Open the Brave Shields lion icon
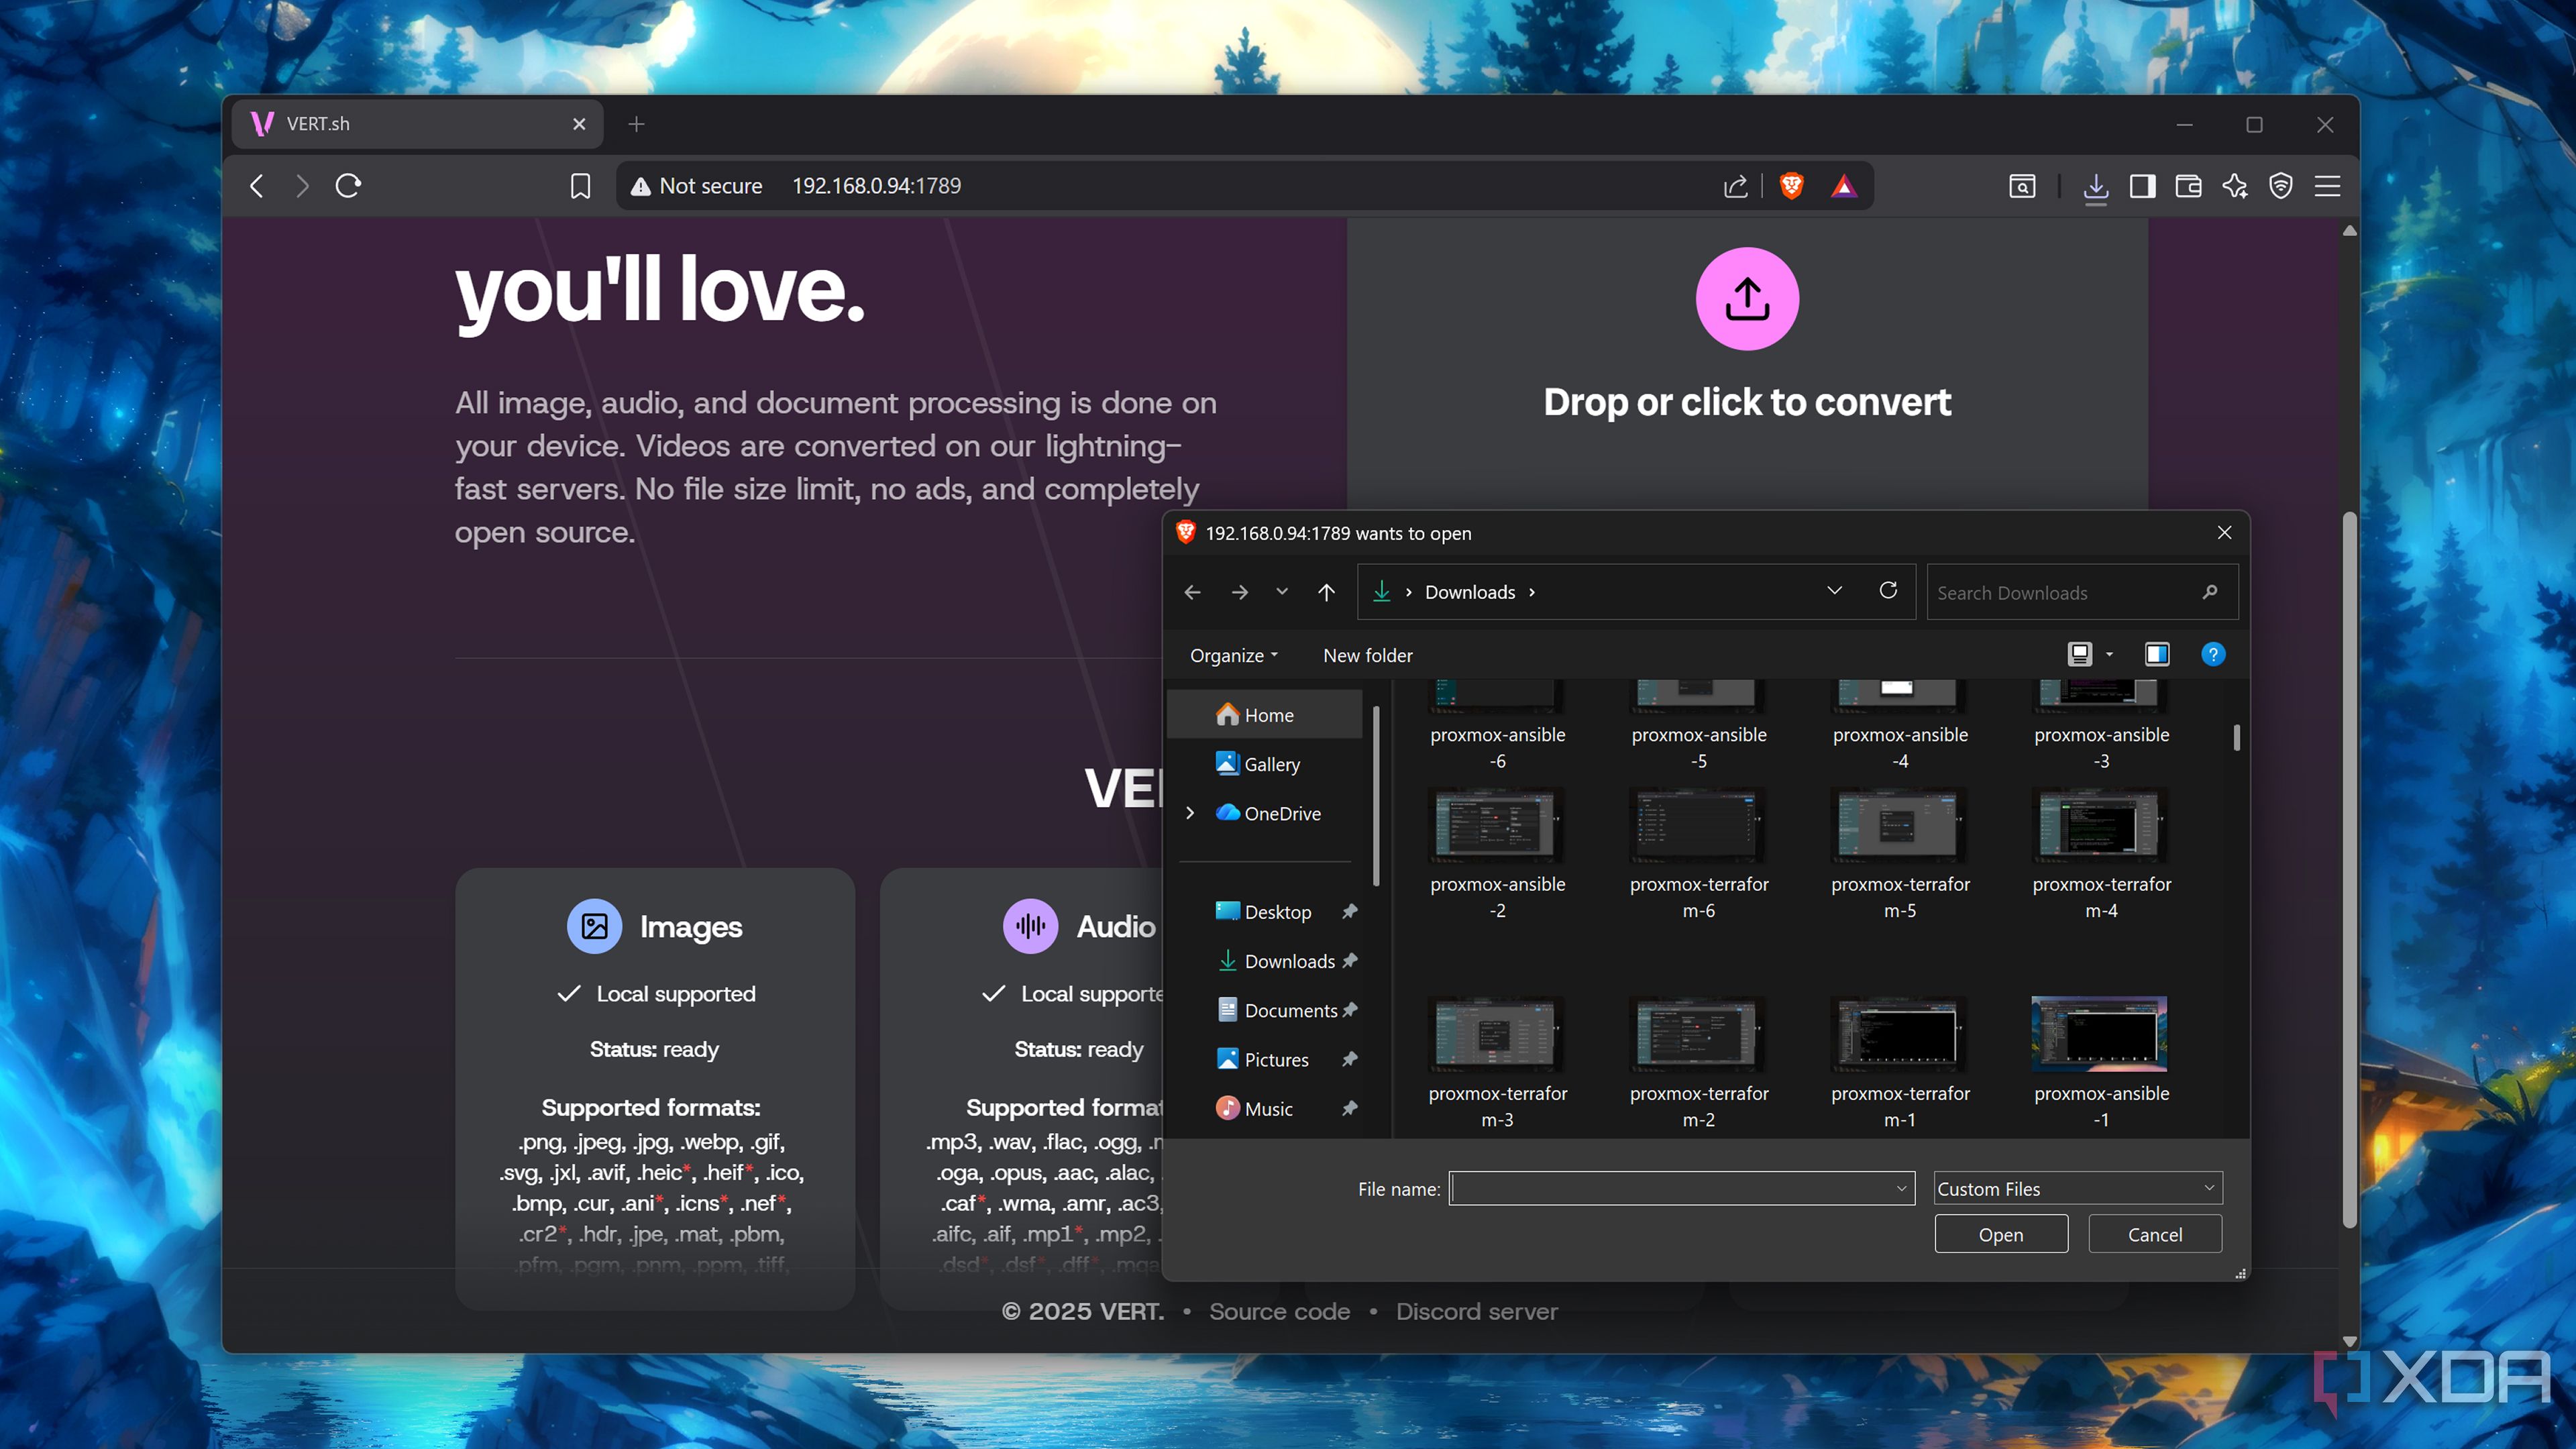This screenshot has width=2576, height=1449. coord(1791,186)
